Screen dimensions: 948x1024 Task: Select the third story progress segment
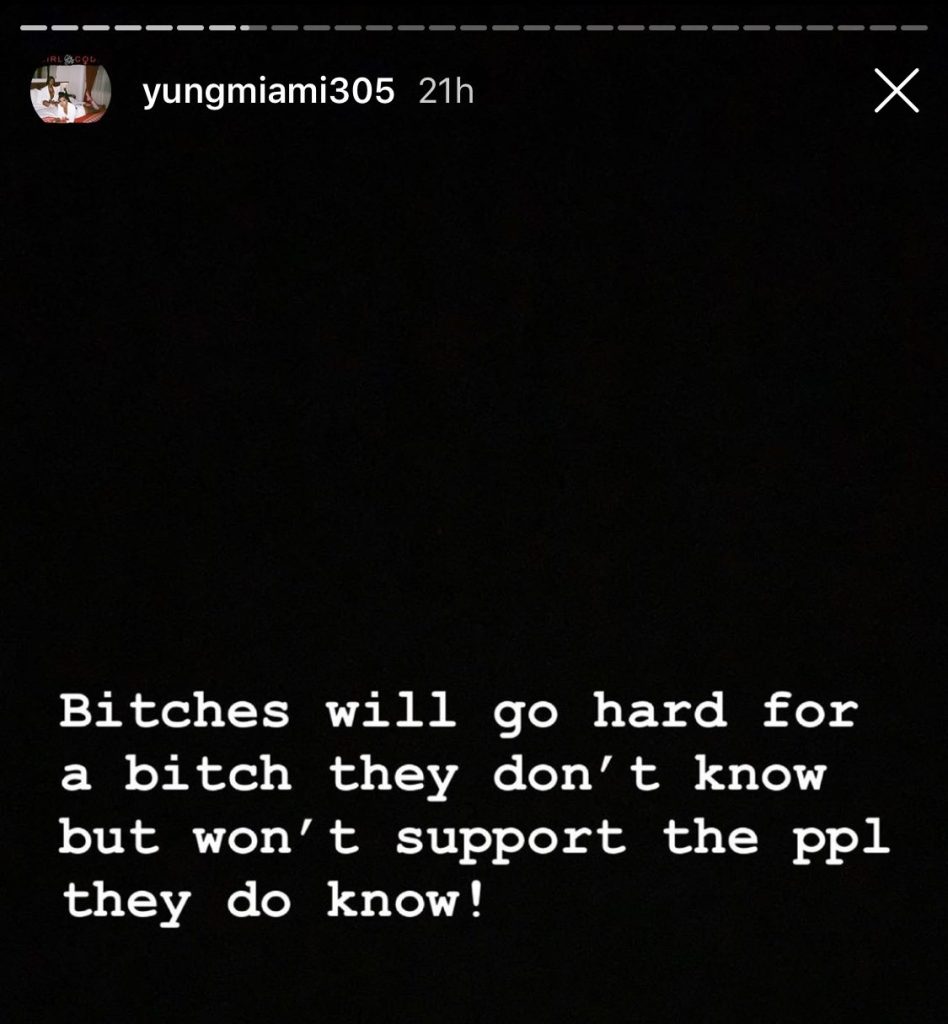(x=96, y=28)
